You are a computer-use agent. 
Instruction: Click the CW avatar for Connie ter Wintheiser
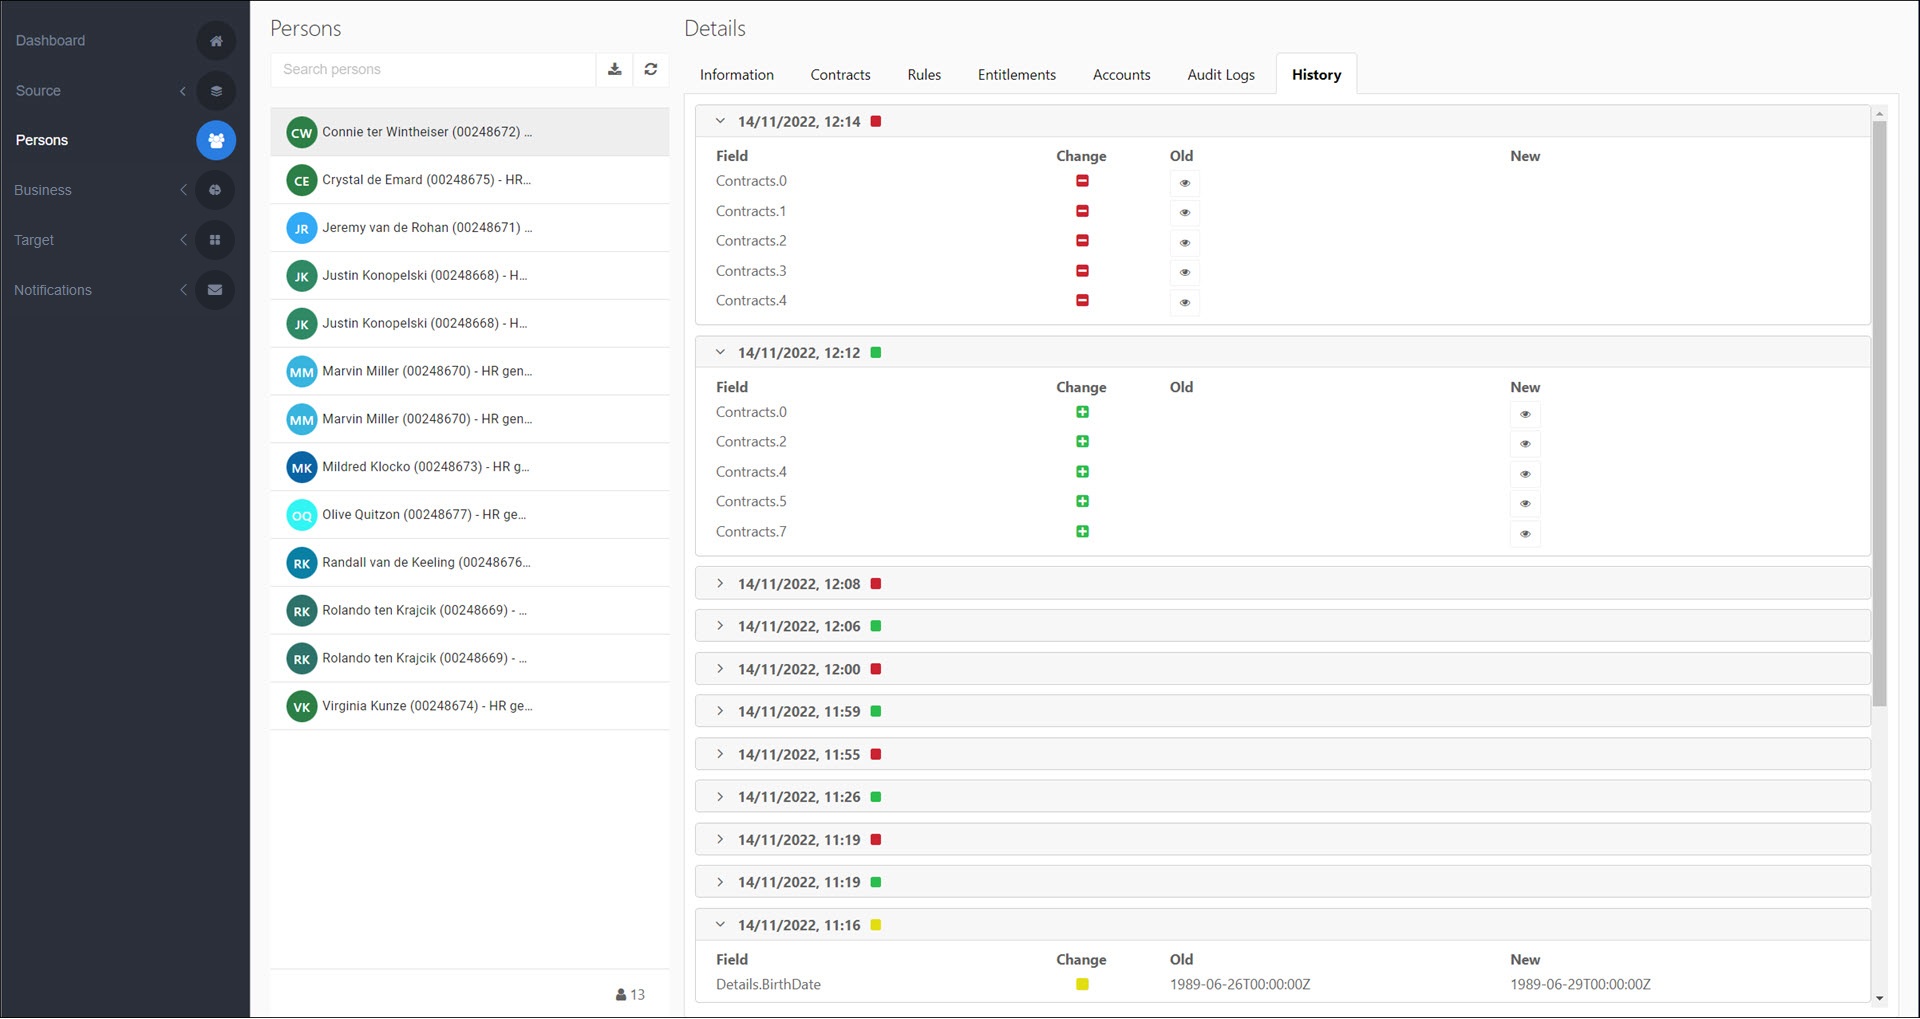tap(301, 133)
